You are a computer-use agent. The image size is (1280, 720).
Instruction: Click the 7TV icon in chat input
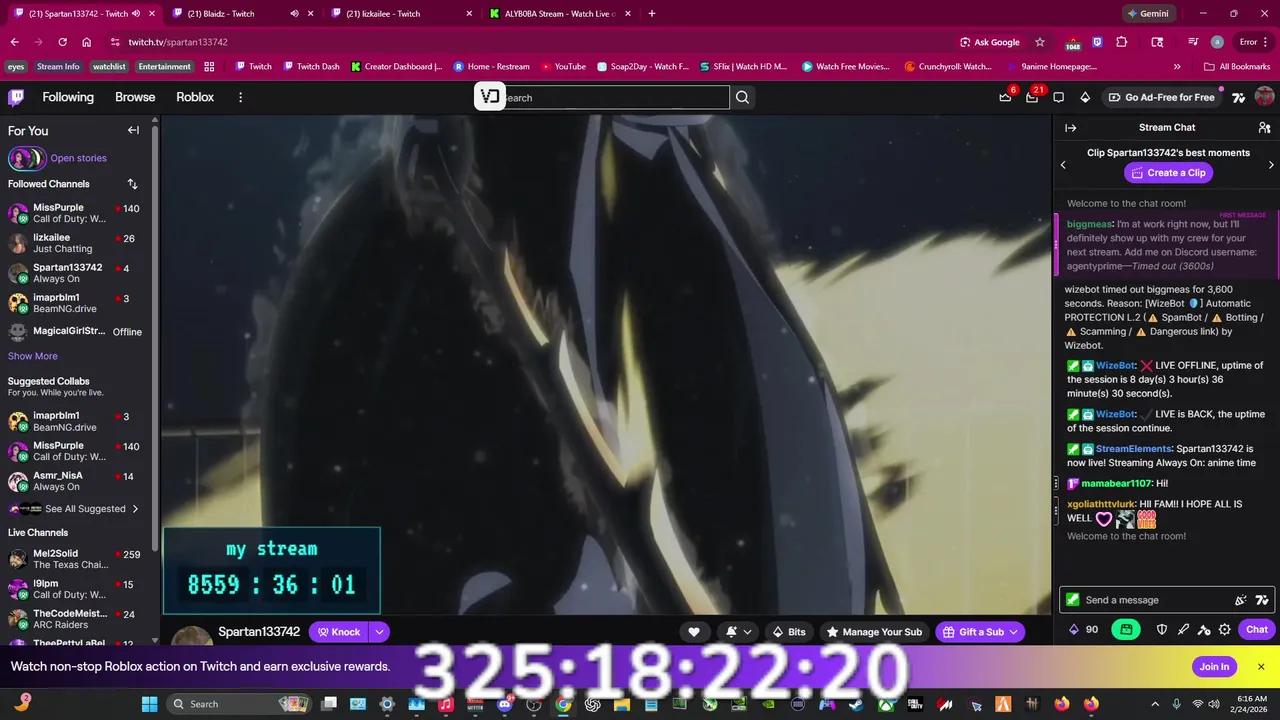pyautogui.click(x=1262, y=600)
